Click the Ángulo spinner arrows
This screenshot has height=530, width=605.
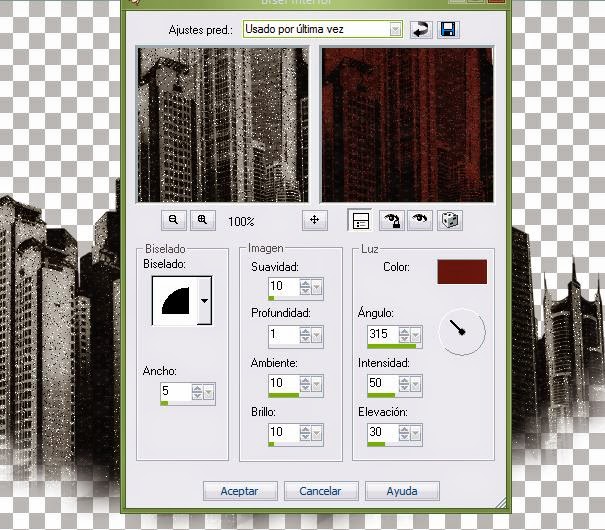click(x=404, y=335)
